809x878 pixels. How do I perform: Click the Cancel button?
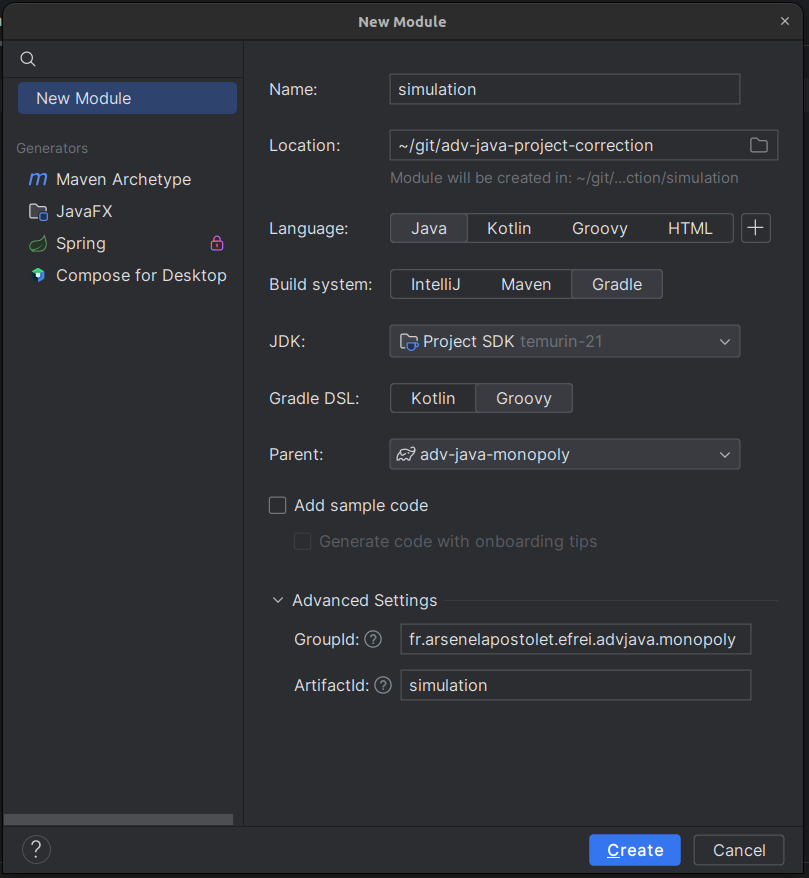pos(738,850)
